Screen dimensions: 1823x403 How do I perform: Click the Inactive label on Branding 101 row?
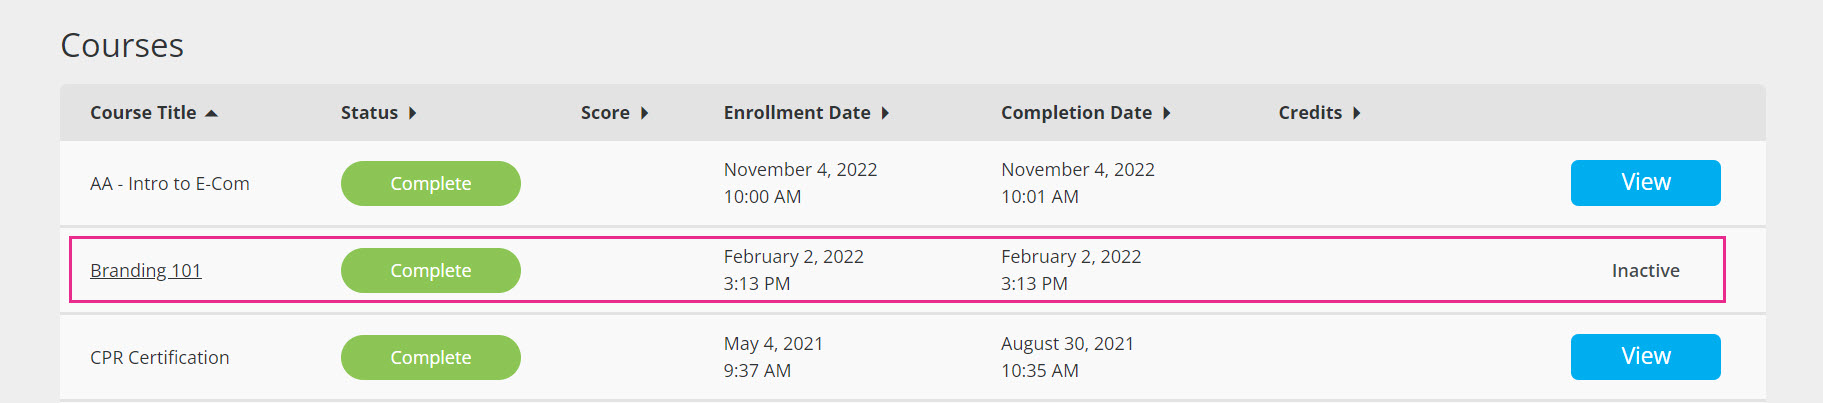pyautogui.click(x=1645, y=271)
